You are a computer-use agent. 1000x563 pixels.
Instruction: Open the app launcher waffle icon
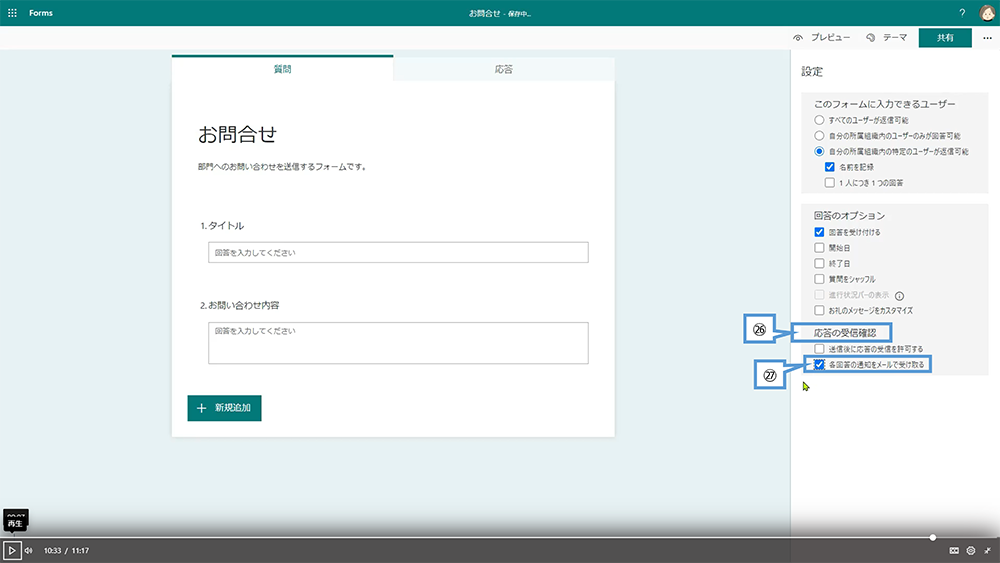point(12,13)
